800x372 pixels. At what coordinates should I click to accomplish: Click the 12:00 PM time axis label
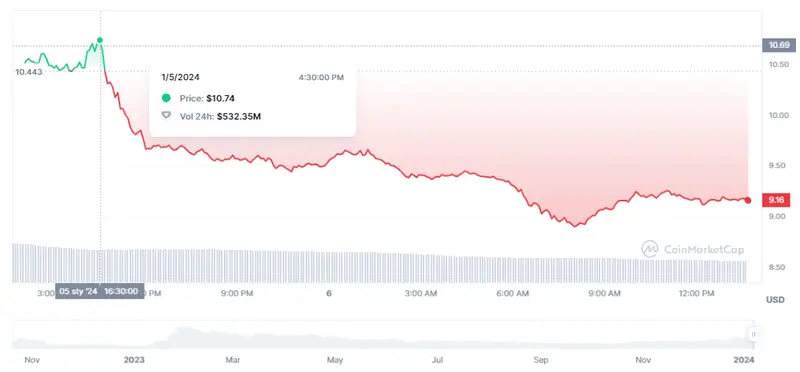[x=696, y=293]
